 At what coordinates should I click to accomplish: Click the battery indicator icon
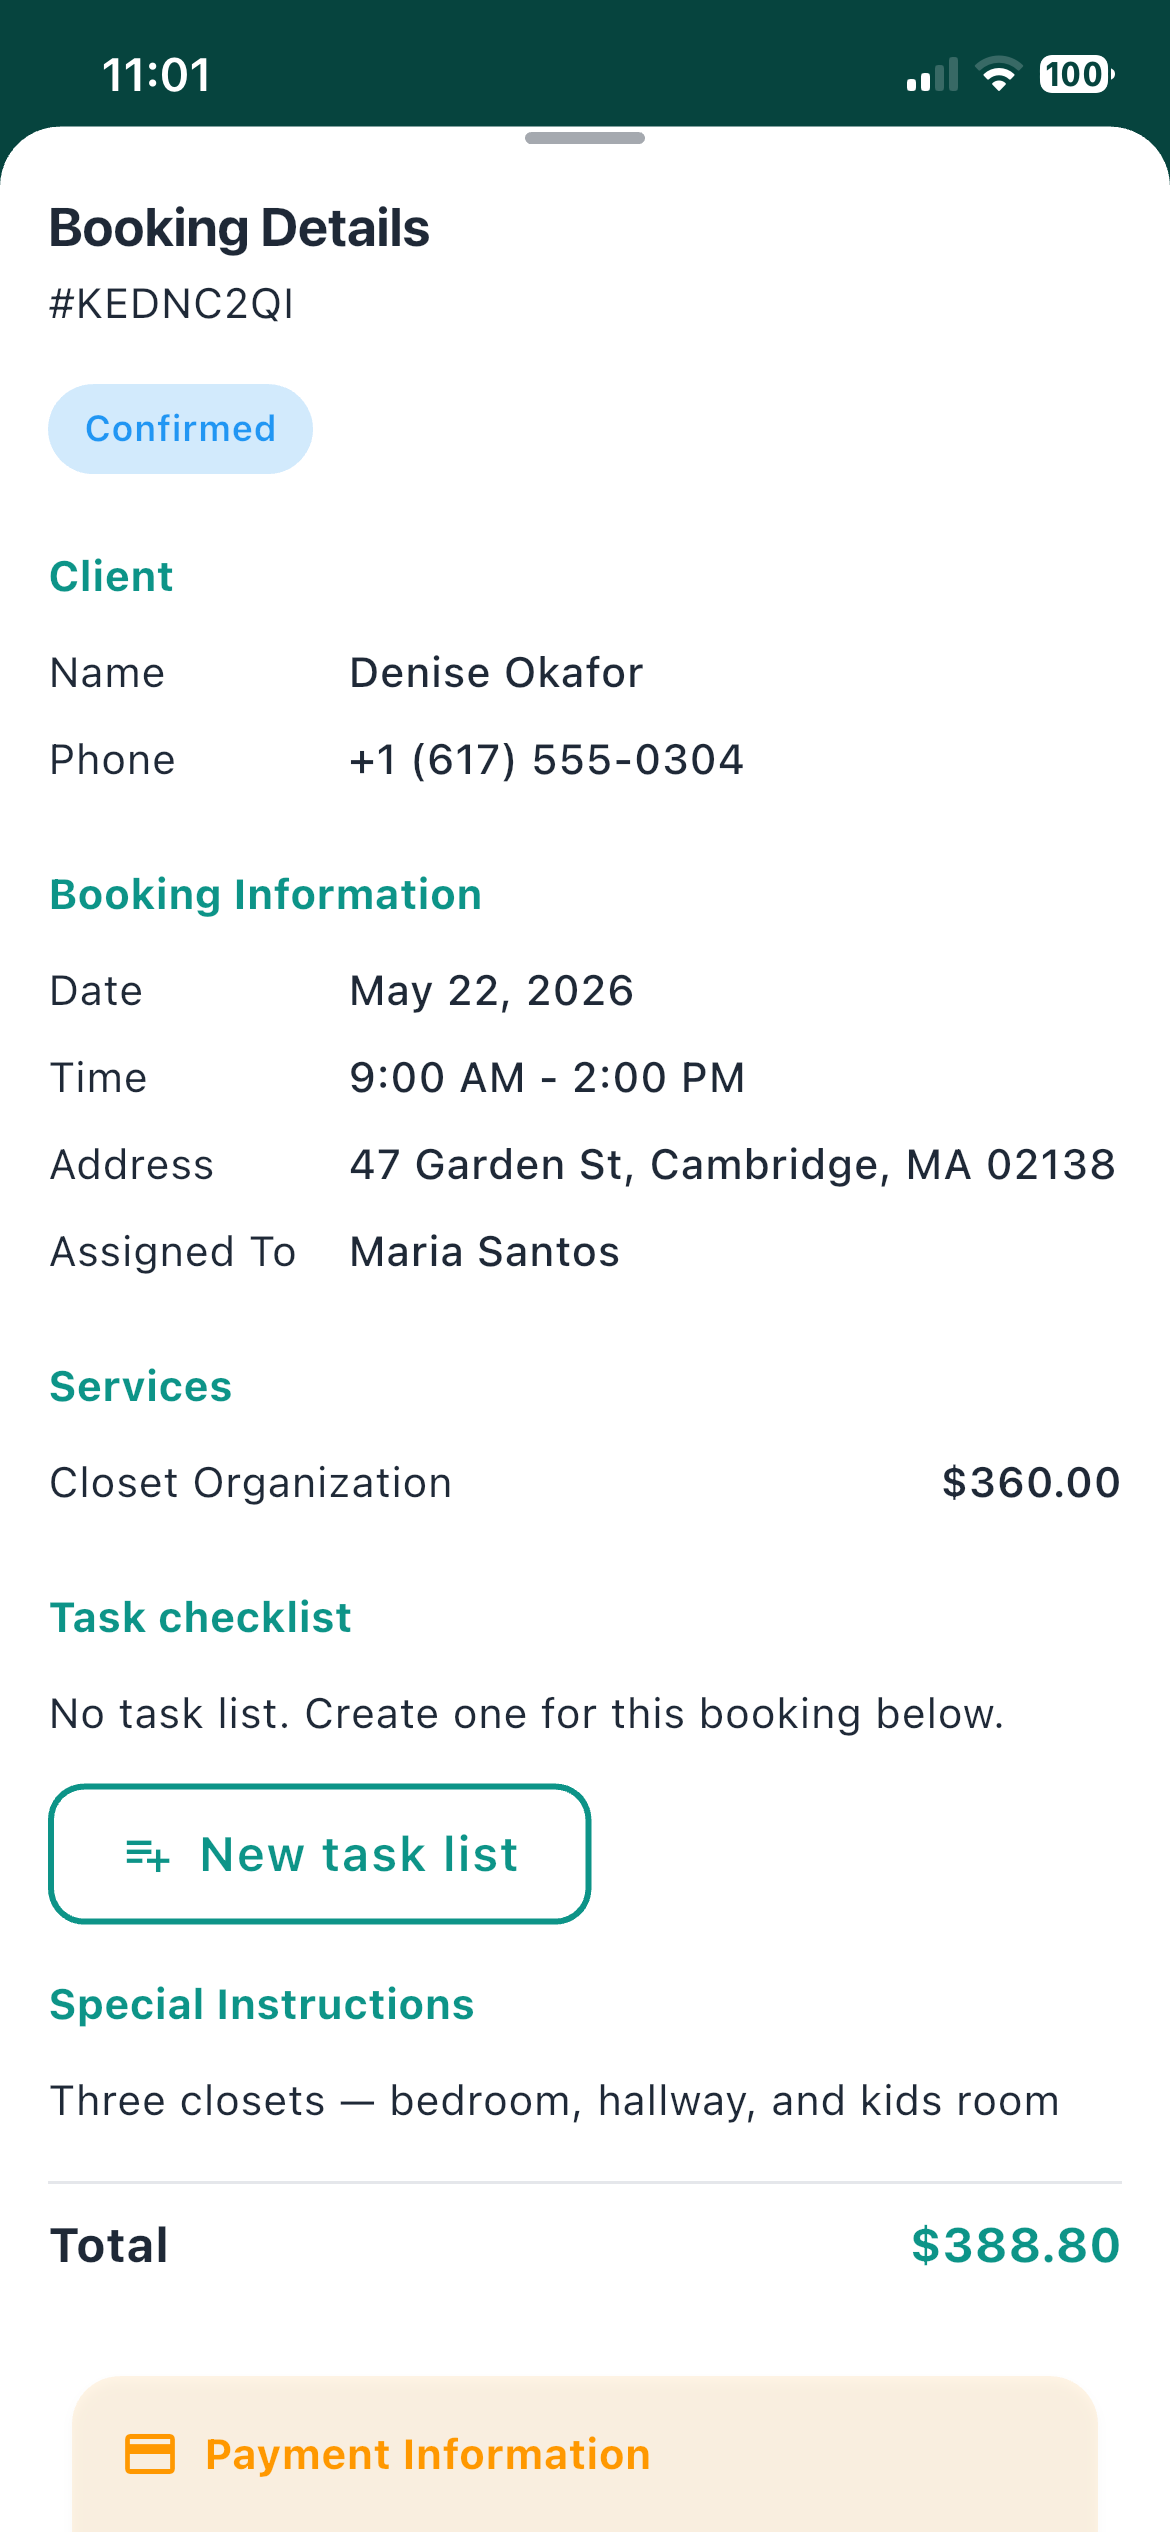[x=1077, y=75]
